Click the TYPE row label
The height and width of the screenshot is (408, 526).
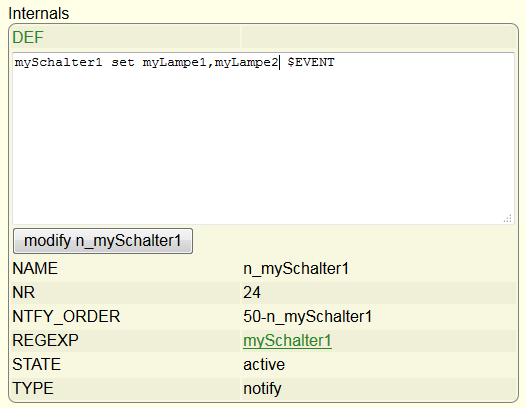pos(33,389)
